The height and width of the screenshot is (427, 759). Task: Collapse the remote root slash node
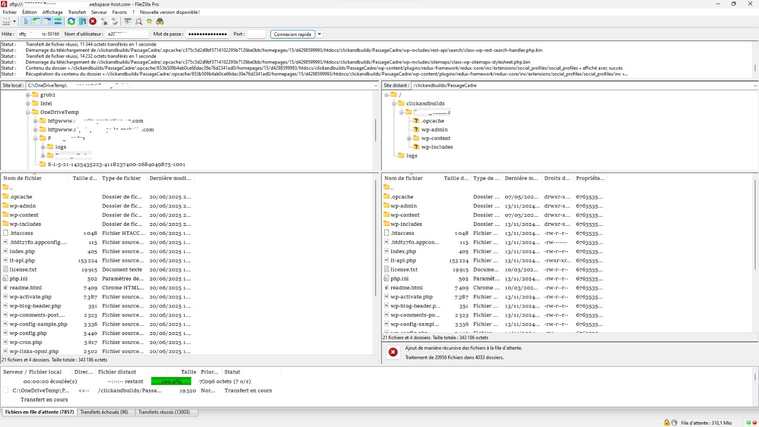[386, 95]
